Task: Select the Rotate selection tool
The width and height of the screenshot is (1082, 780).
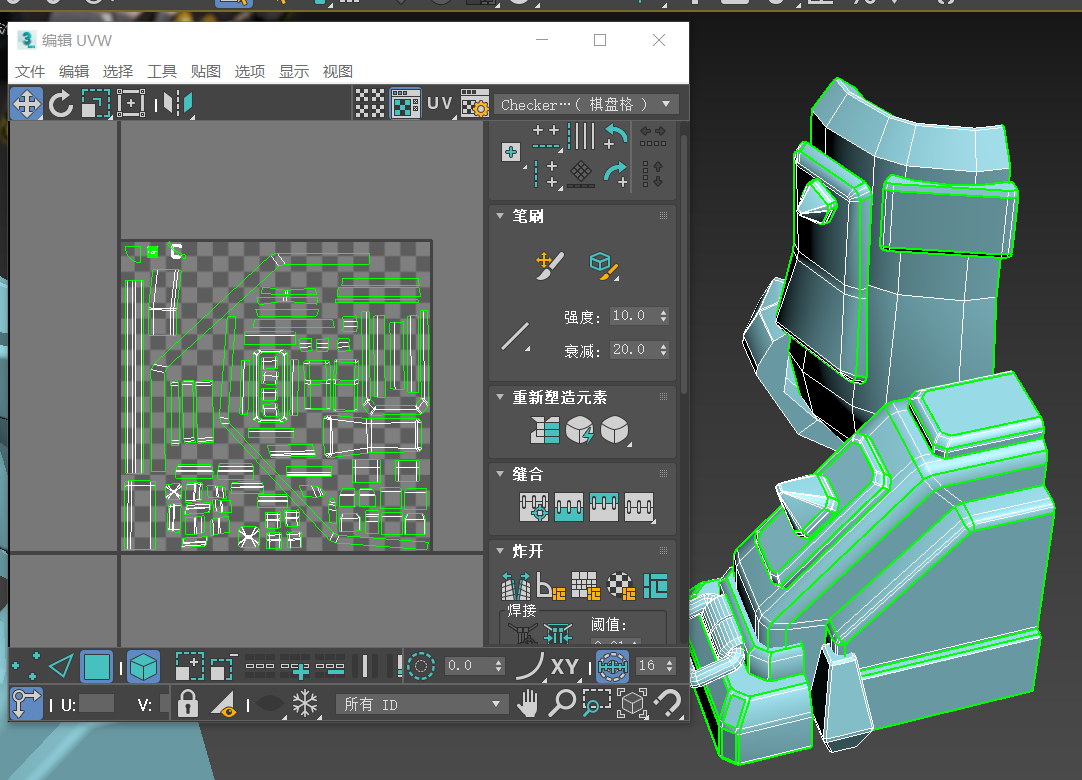Action: [61, 104]
